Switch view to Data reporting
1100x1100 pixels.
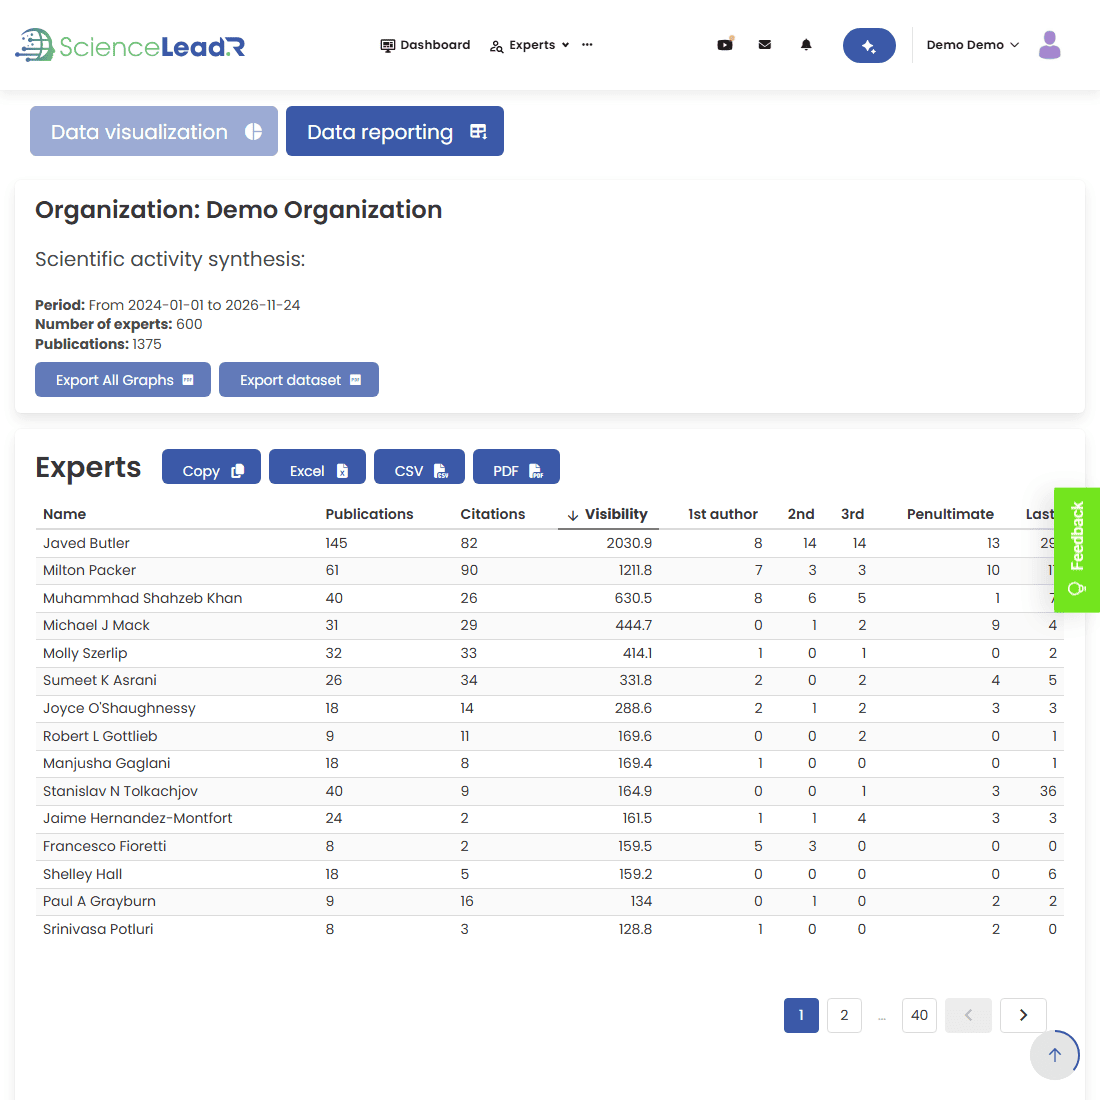(x=394, y=131)
